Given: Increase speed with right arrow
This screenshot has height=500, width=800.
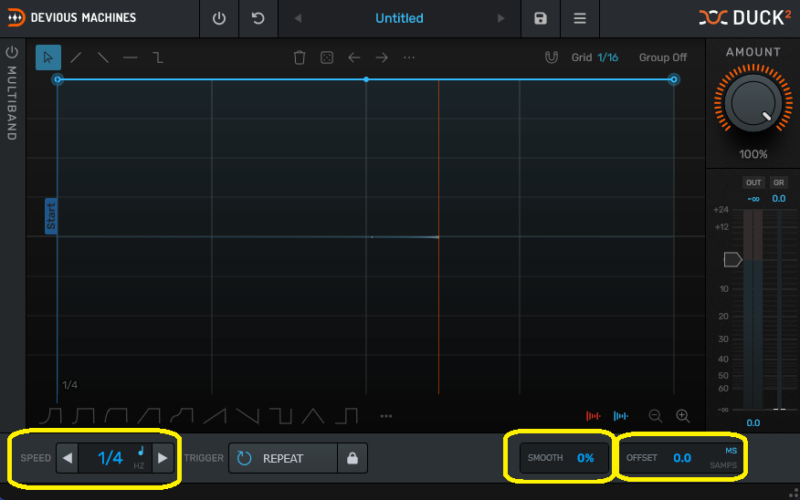Looking at the screenshot, I should click(162, 458).
